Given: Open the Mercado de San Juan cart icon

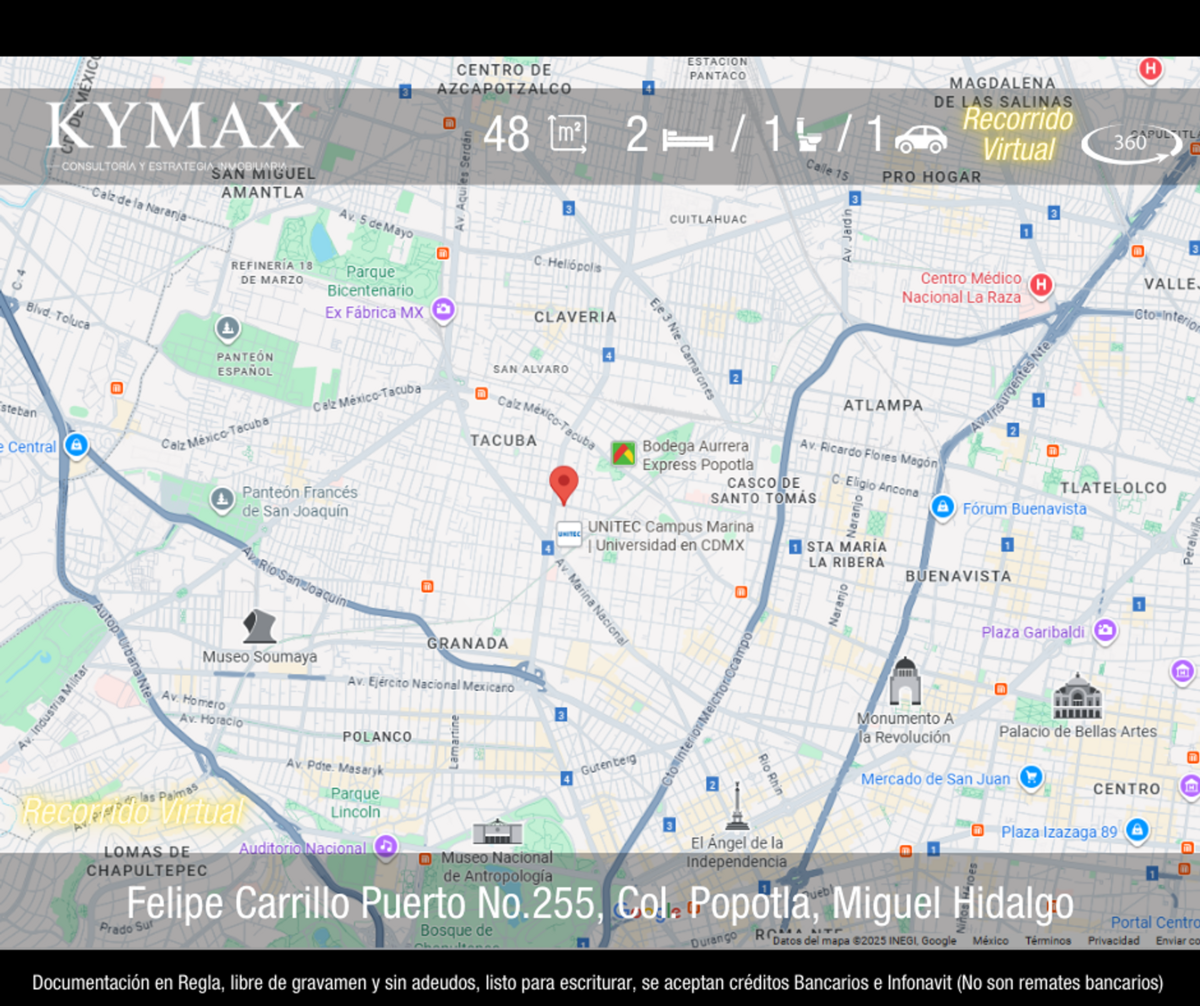Looking at the screenshot, I should pyautogui.click(x=1031, y=777).
